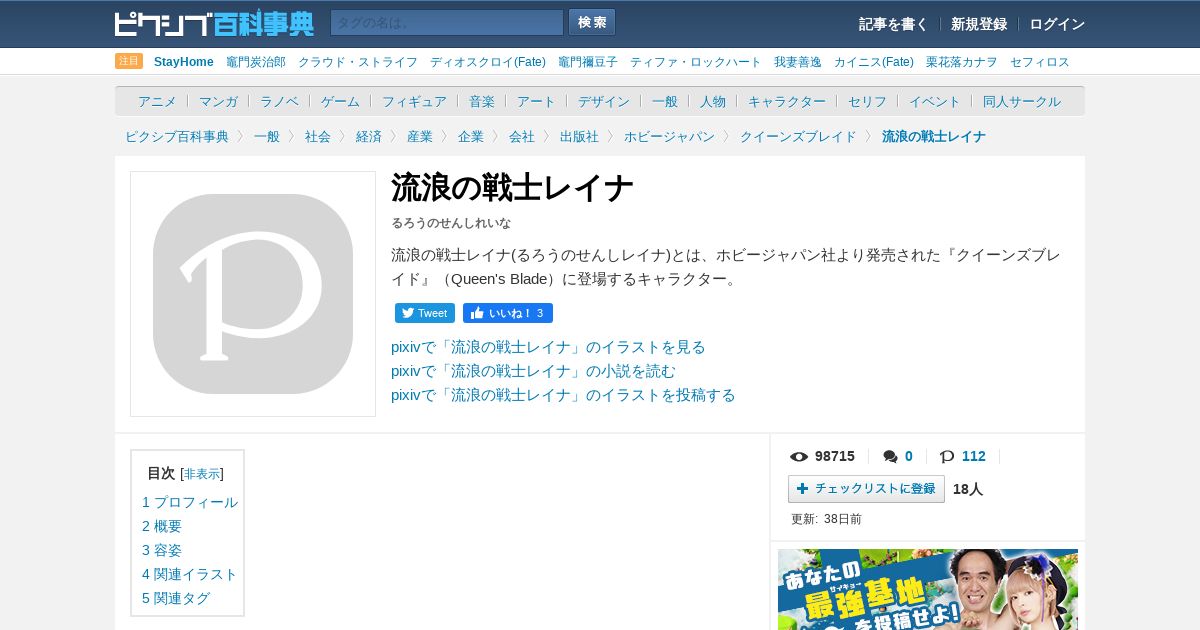Collapse table of contents with 非表示
Image resolution: width=1200 pixels, height=630 pixels.
pos(202,474)
